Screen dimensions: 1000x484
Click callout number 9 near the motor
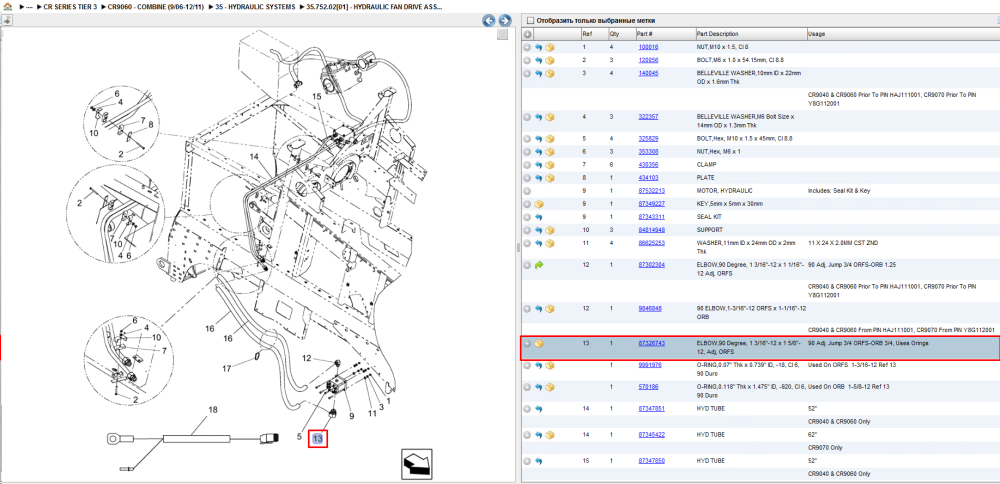(x=350, y=416)
